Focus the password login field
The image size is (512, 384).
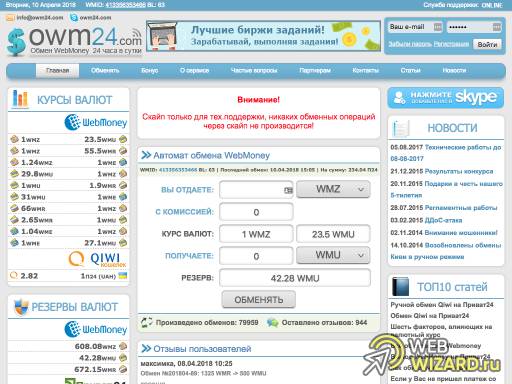point(473,27)
